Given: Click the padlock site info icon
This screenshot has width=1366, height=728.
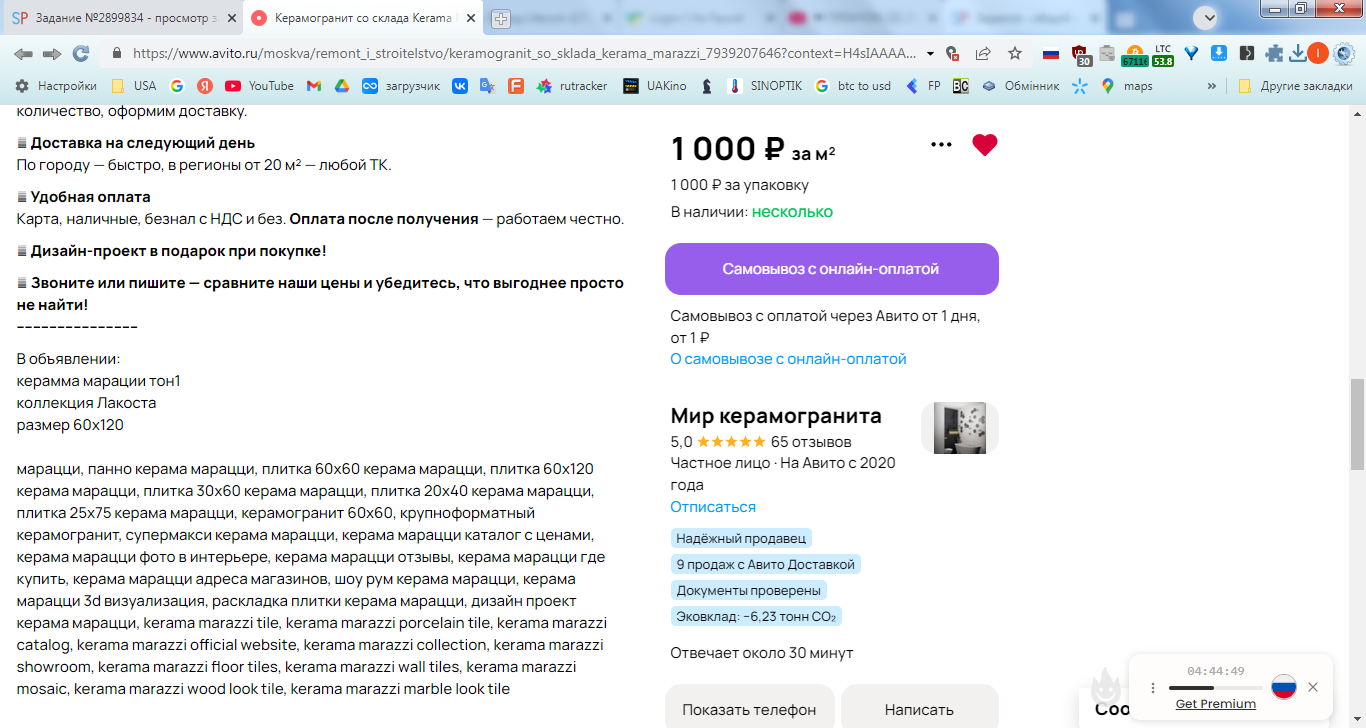Looking at the screenshot, I should point(116,53).
